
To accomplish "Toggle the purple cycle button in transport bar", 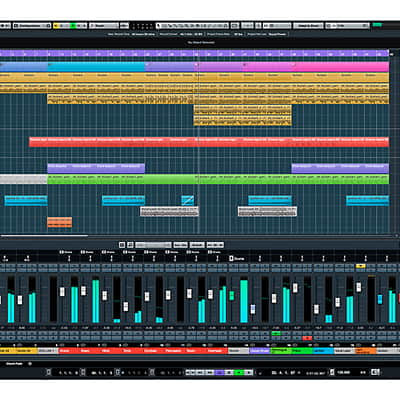I will [x=219, y=372].
